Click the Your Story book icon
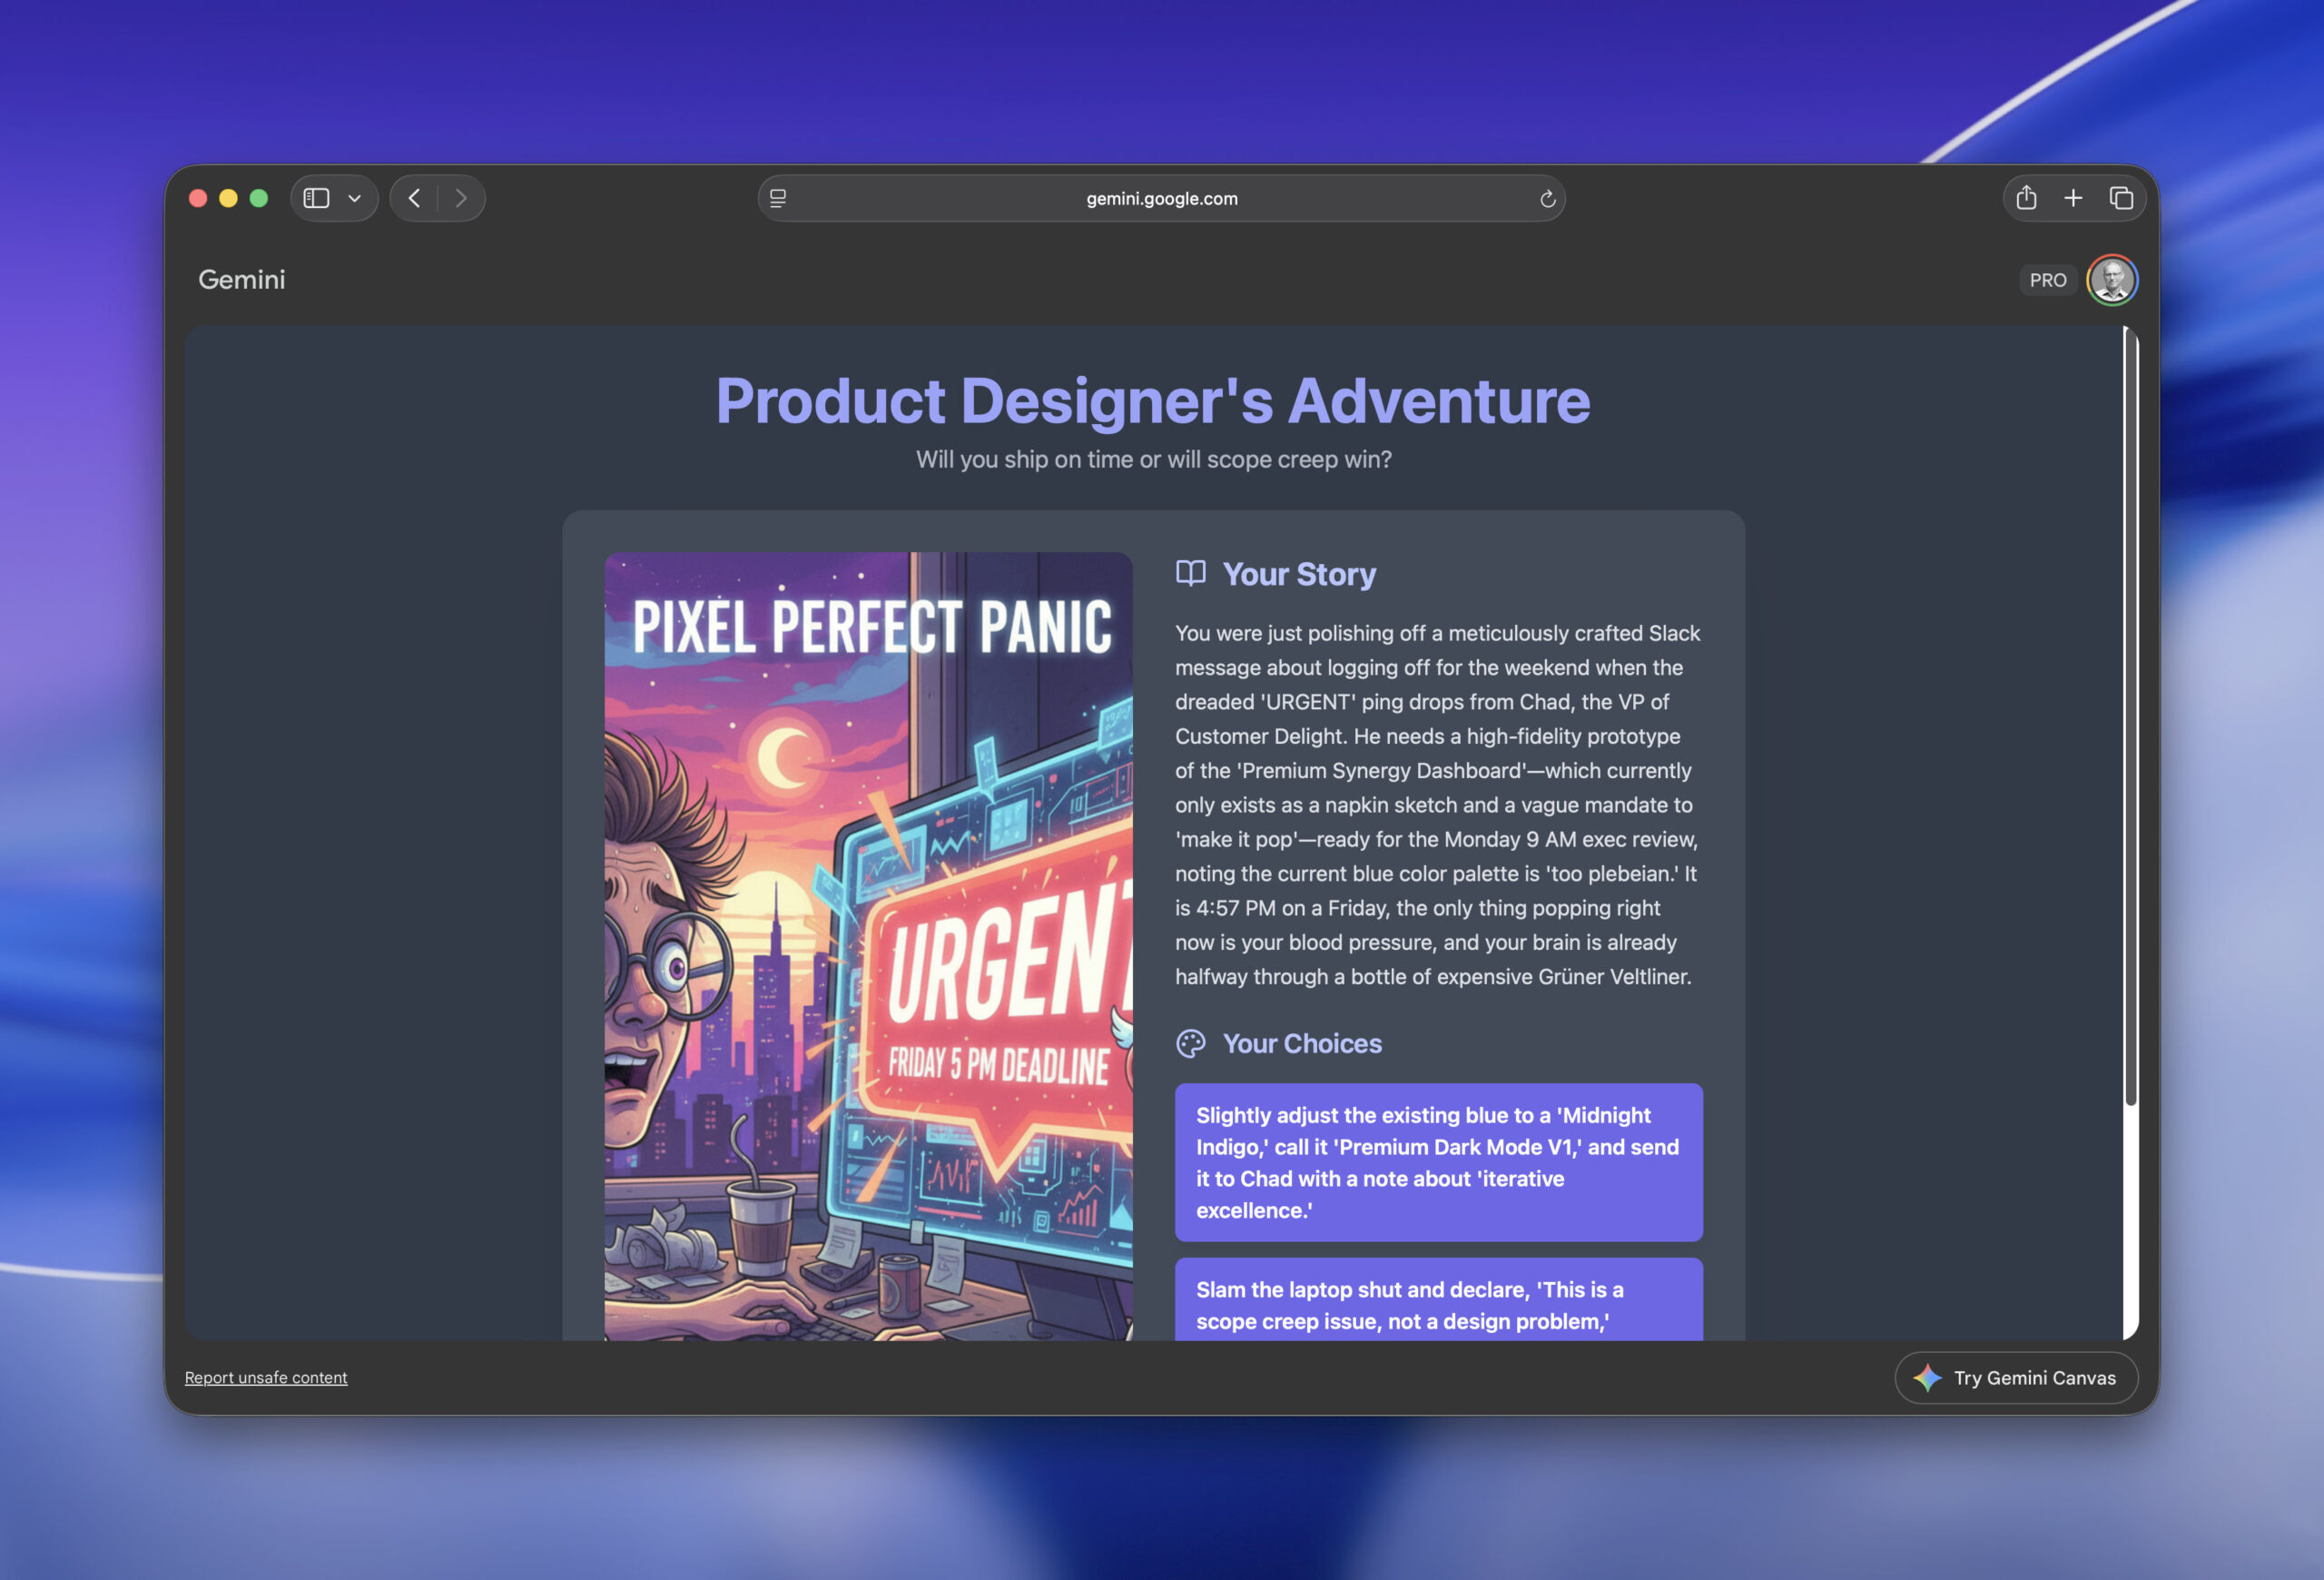This screenshot has height=1580, width=2324. (x=1190, y=573)
